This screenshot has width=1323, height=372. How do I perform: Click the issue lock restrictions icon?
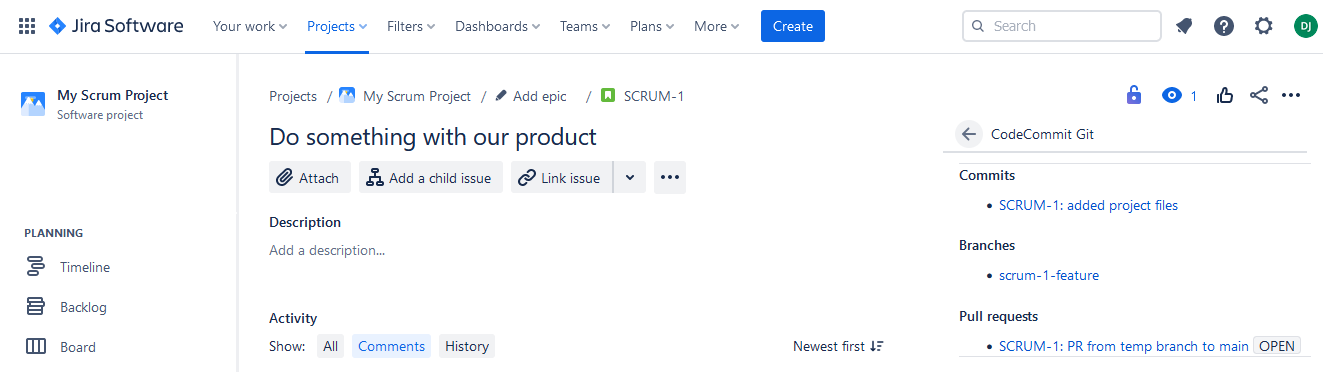[x=1133, y=96]
